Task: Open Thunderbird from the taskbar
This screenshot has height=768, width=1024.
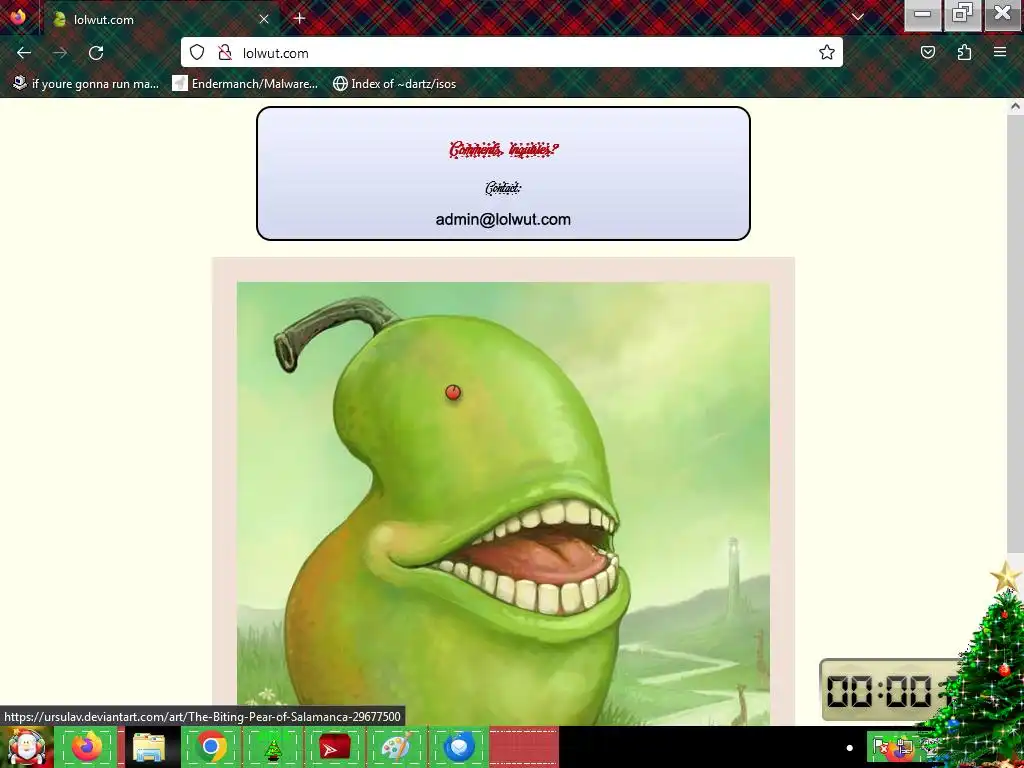Action: [458, 747]
